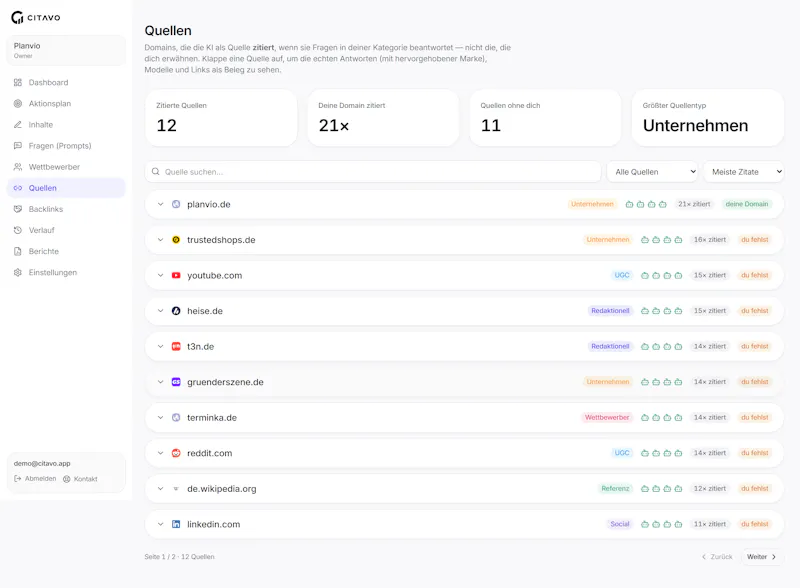Click the terminka.de globe favicon
Viewport: 800px width, 588px height.
pos(176,418)
